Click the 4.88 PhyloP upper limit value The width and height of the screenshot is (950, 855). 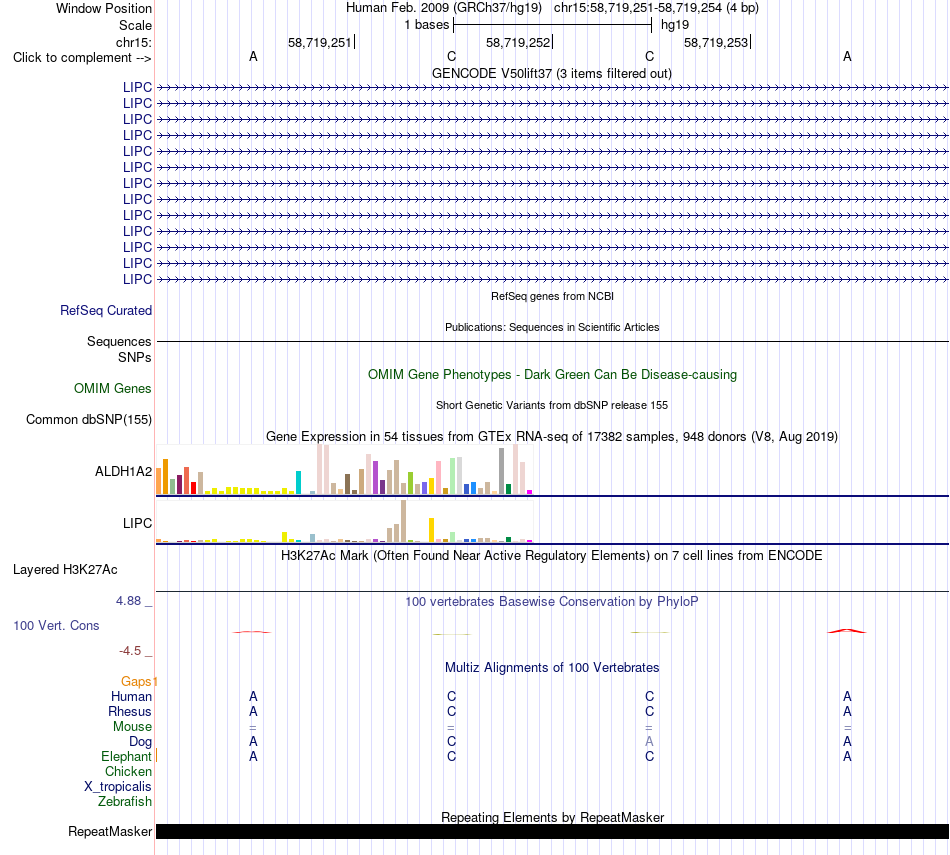[x=128, y=600]
